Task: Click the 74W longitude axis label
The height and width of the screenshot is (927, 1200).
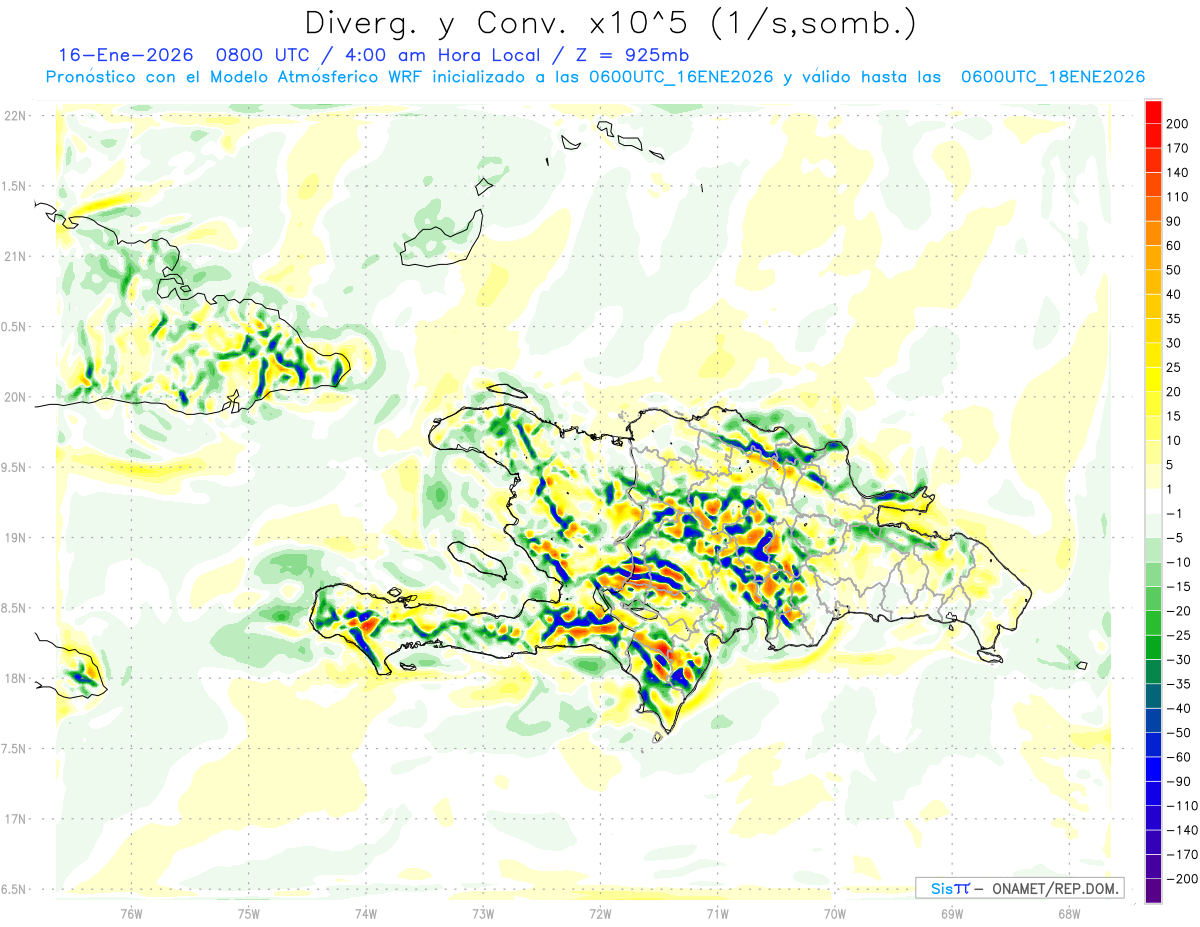Action: pos(365,913)
